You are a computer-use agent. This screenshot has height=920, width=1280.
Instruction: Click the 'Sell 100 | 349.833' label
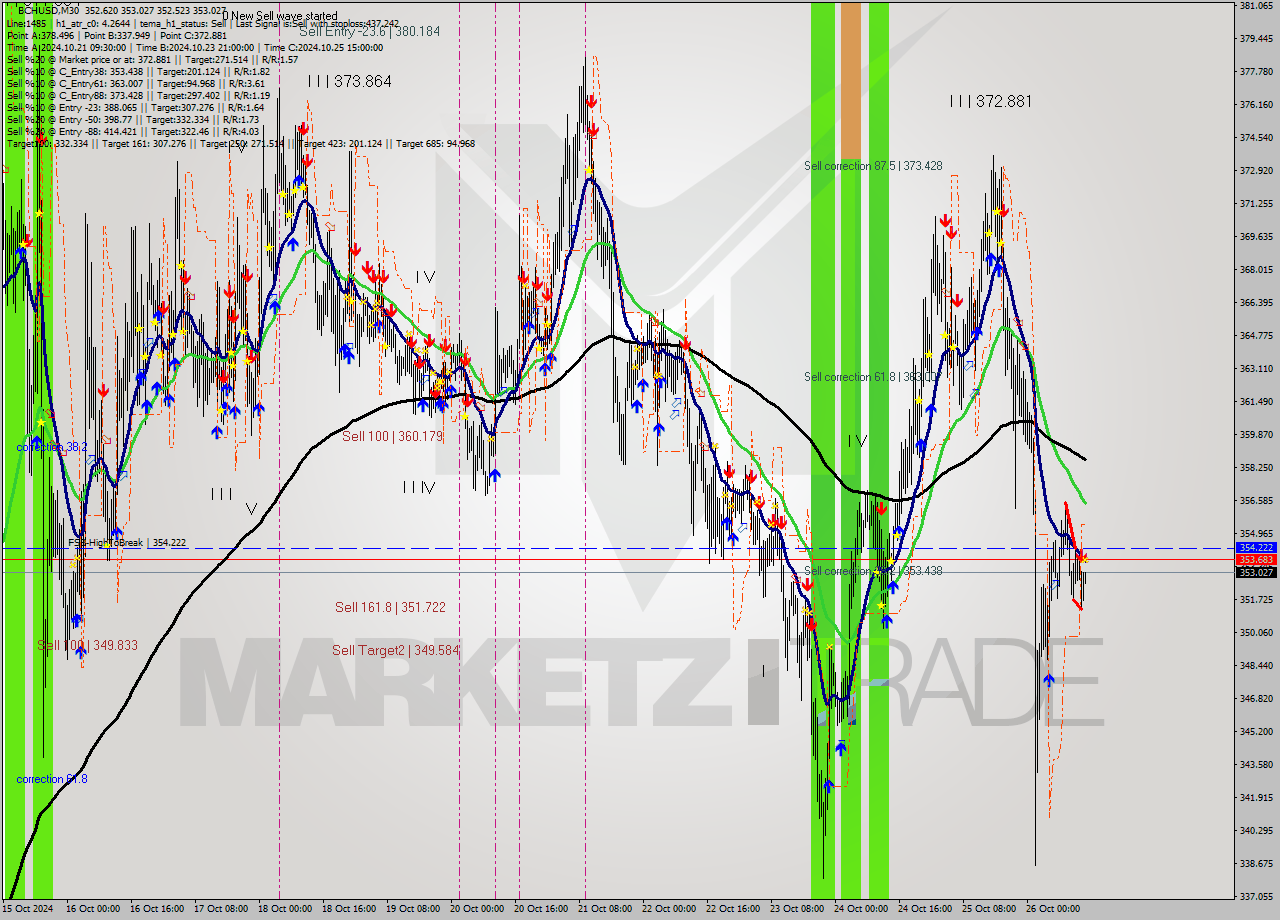point(87,645)
